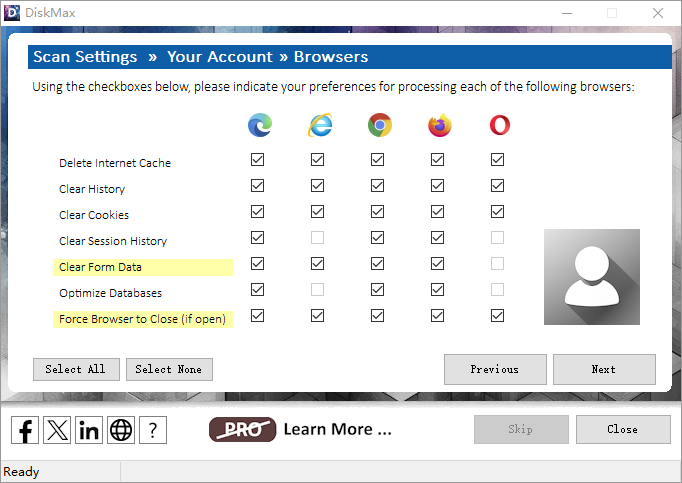The width and height of the screenshot is (682, 483).
Task: Toggle Delete Internet Cache for Firefox
Action: [438, 160]
